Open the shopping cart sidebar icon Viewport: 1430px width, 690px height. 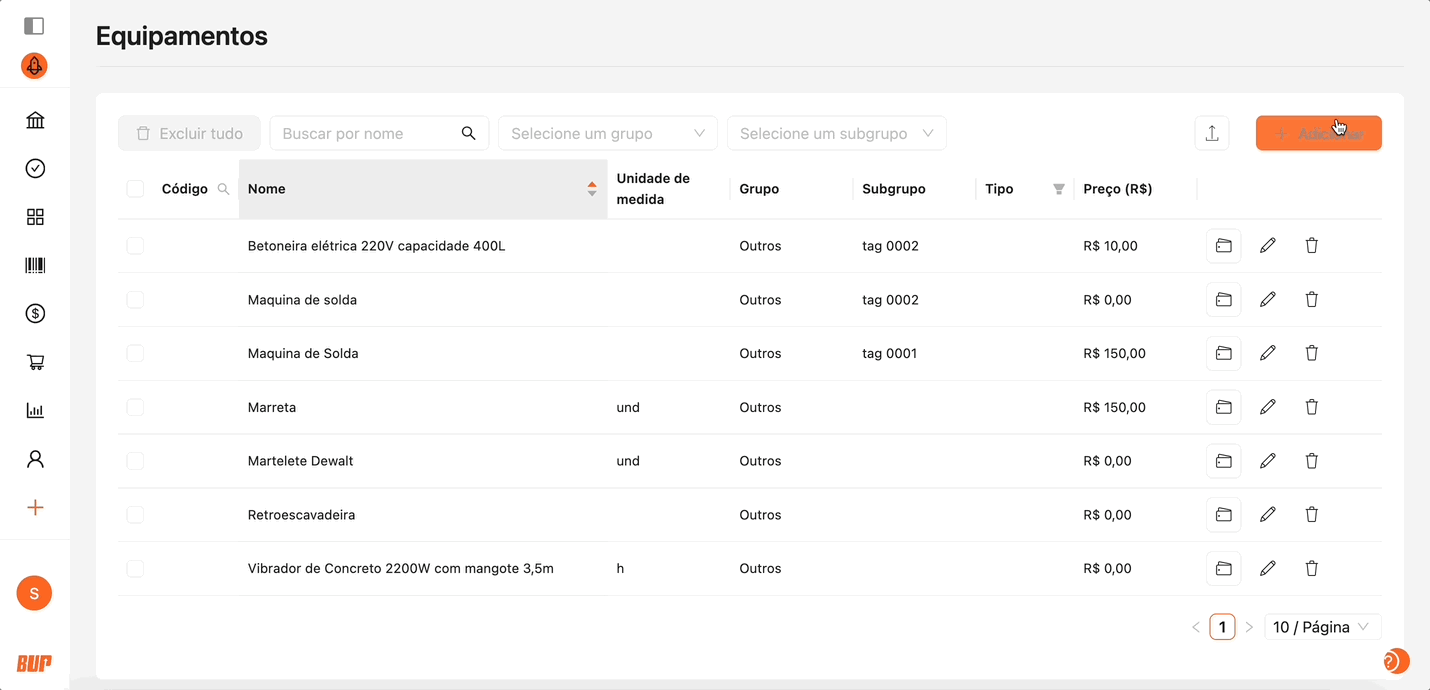tap(35, 362)
